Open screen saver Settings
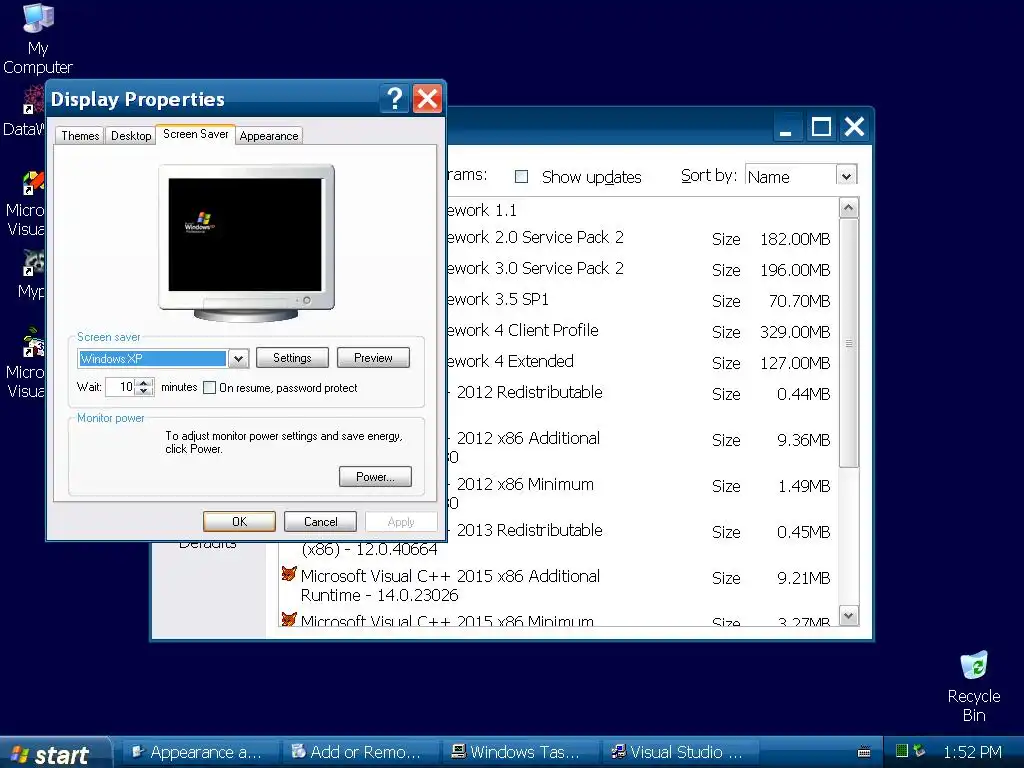This screenshot has width=1024, height=768. tap(292, 358)
